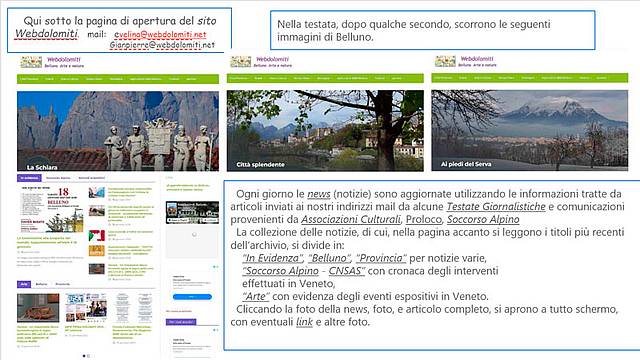Click the quoted "Belluno" text in description
This screenshot has width=640, height=360.
tap(330, 258)
